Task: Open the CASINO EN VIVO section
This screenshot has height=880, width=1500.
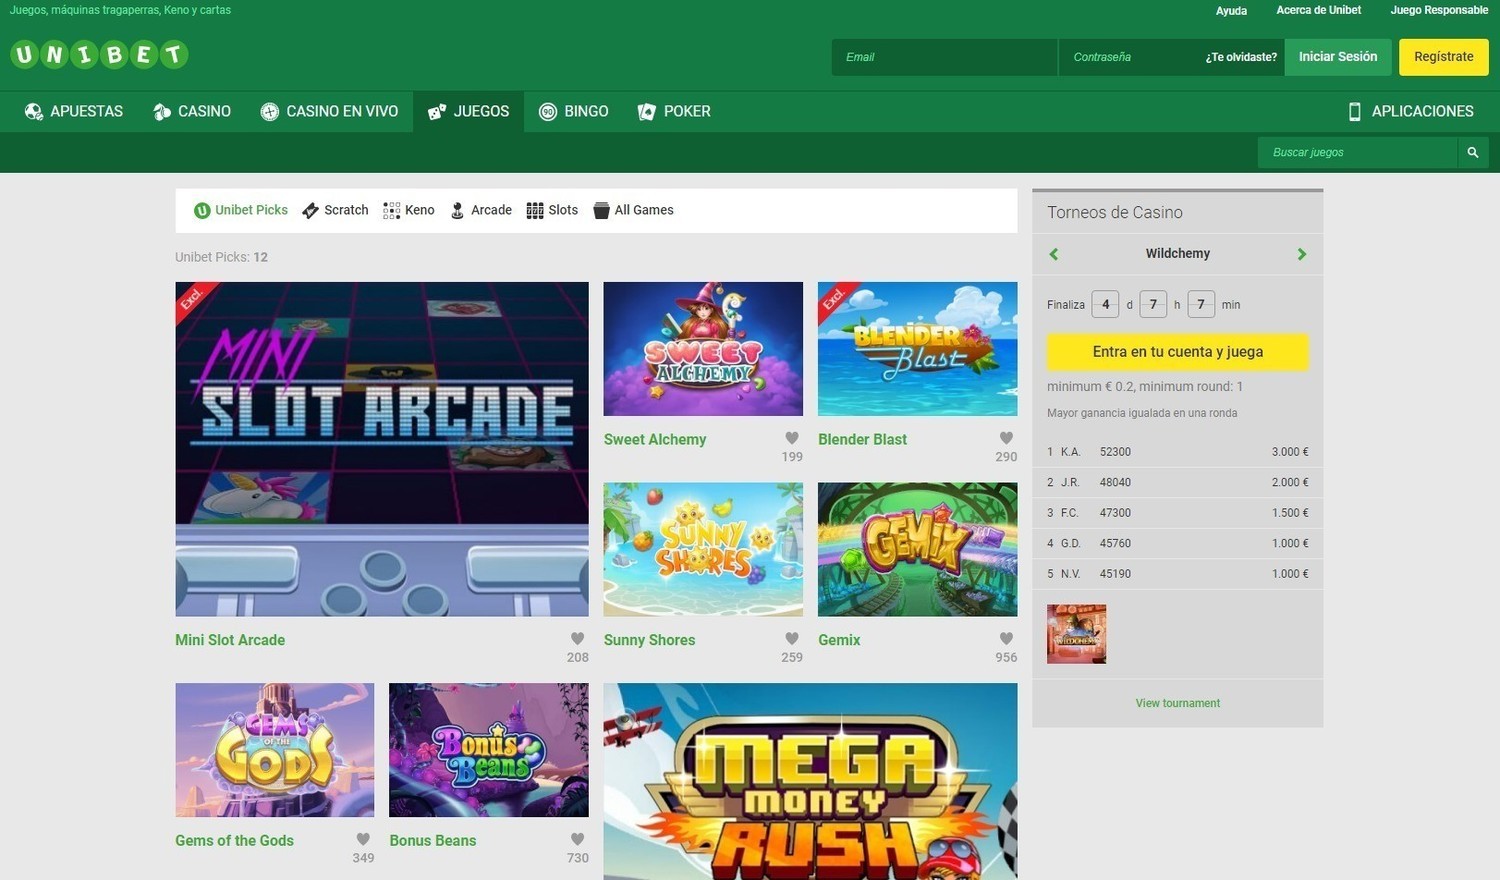Action: [x=329, y=111]
